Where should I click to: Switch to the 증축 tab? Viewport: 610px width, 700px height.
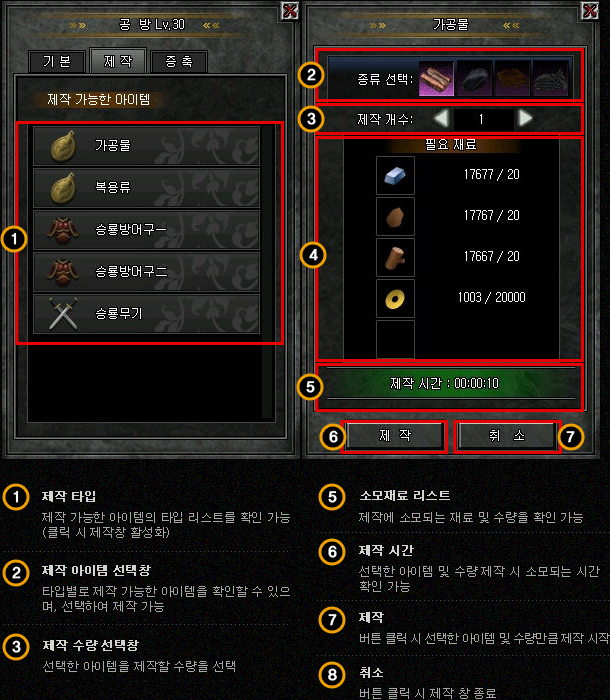pos(179,61)
